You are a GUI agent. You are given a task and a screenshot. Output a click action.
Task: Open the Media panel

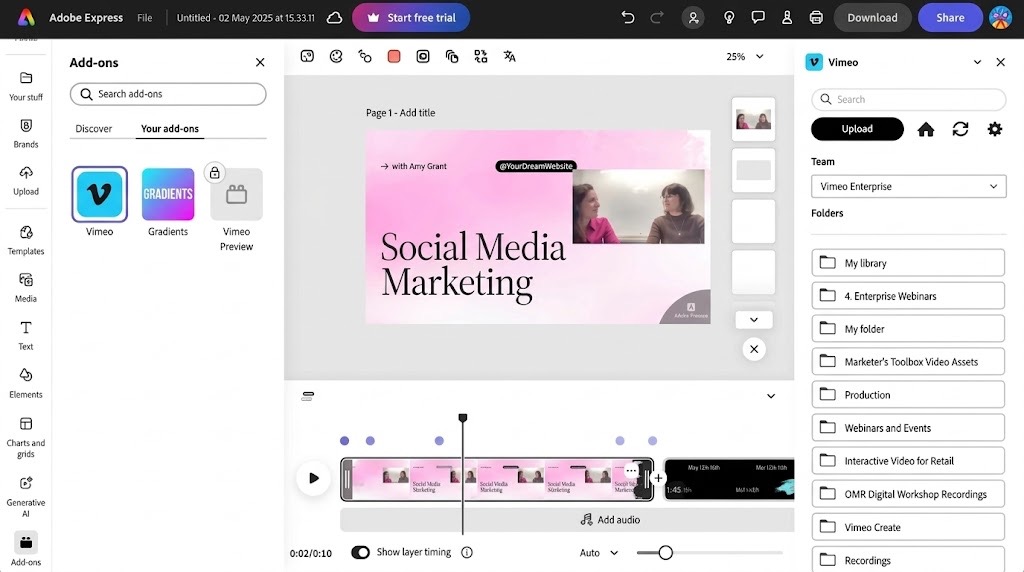(25, 288)
